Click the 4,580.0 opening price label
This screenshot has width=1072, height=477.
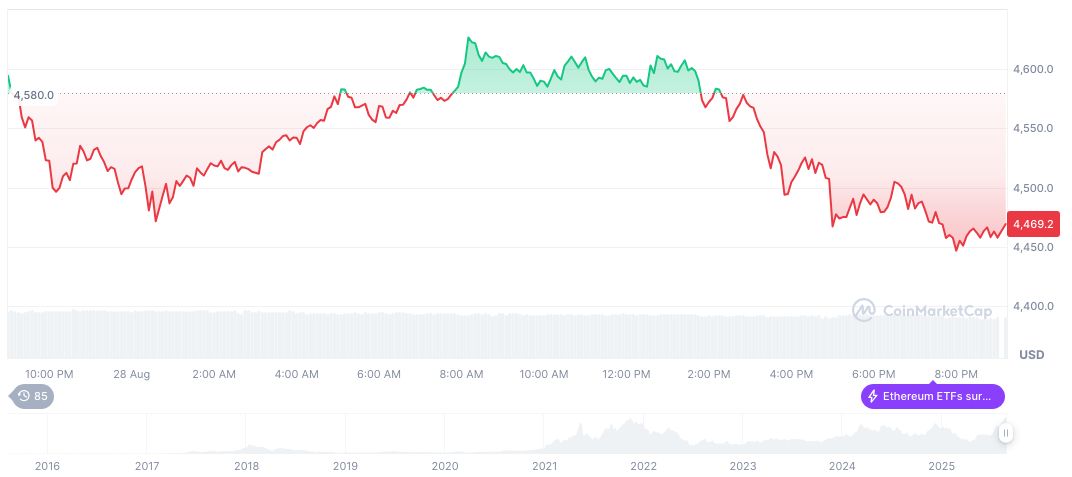click(x=34, y=95)
